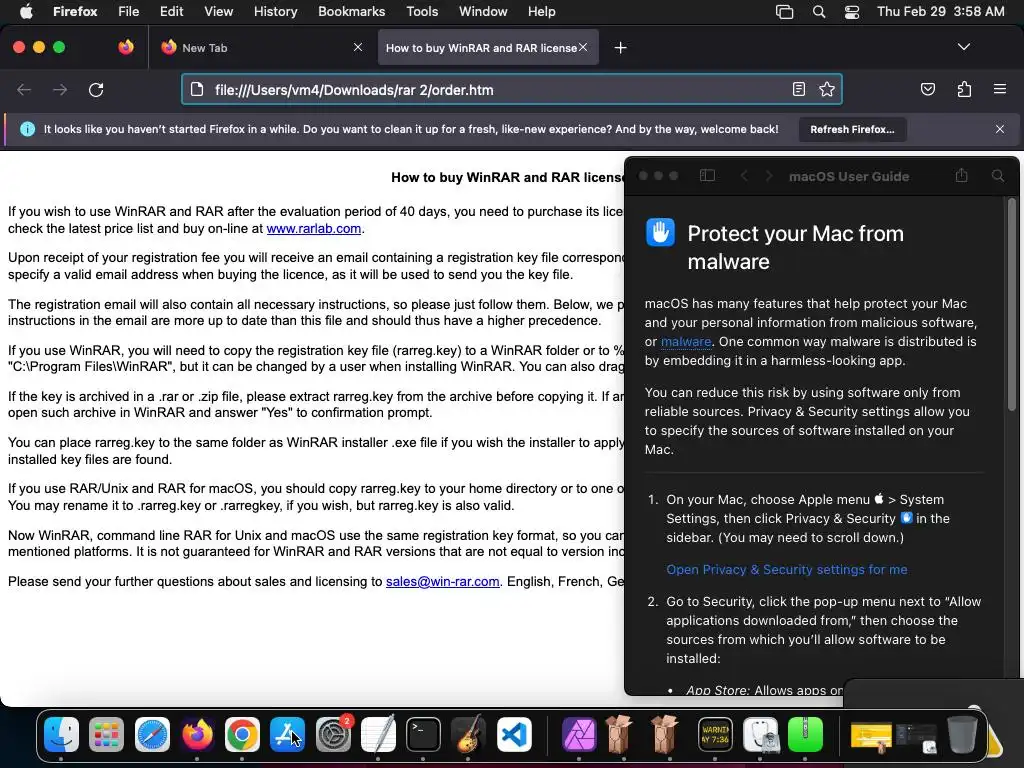The image size is (1024, 768).
Task: Launch Visual Studio Code from the Dock
Action: click(514, 735)
